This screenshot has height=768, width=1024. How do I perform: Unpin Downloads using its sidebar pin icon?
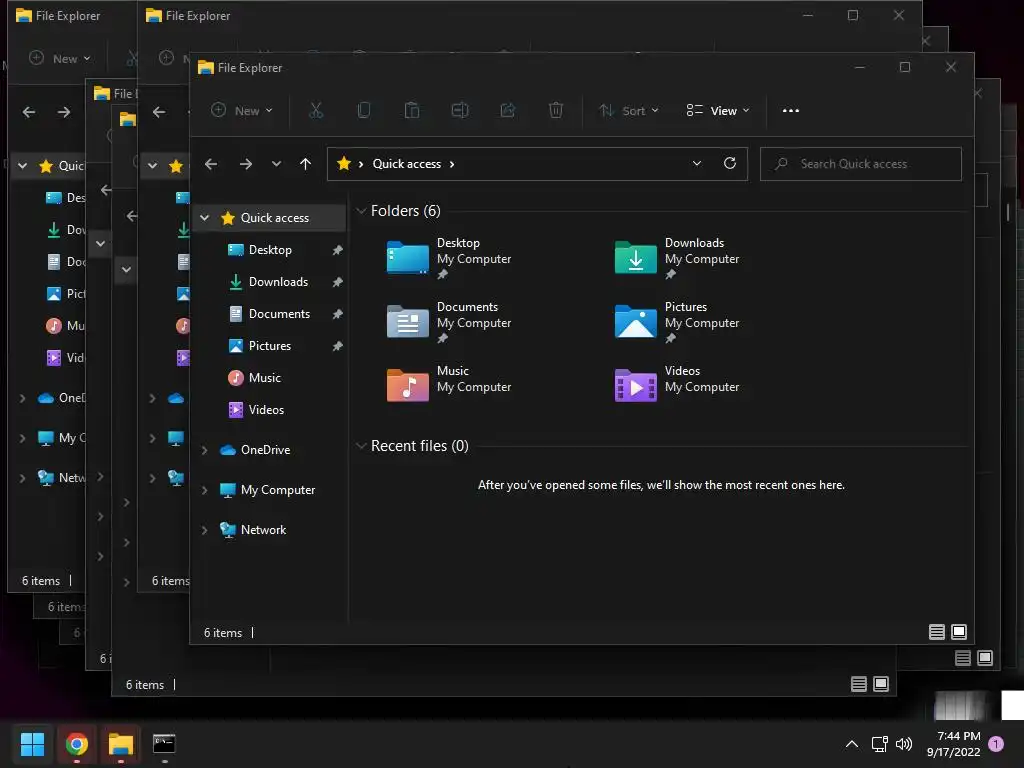pos(337,282)
